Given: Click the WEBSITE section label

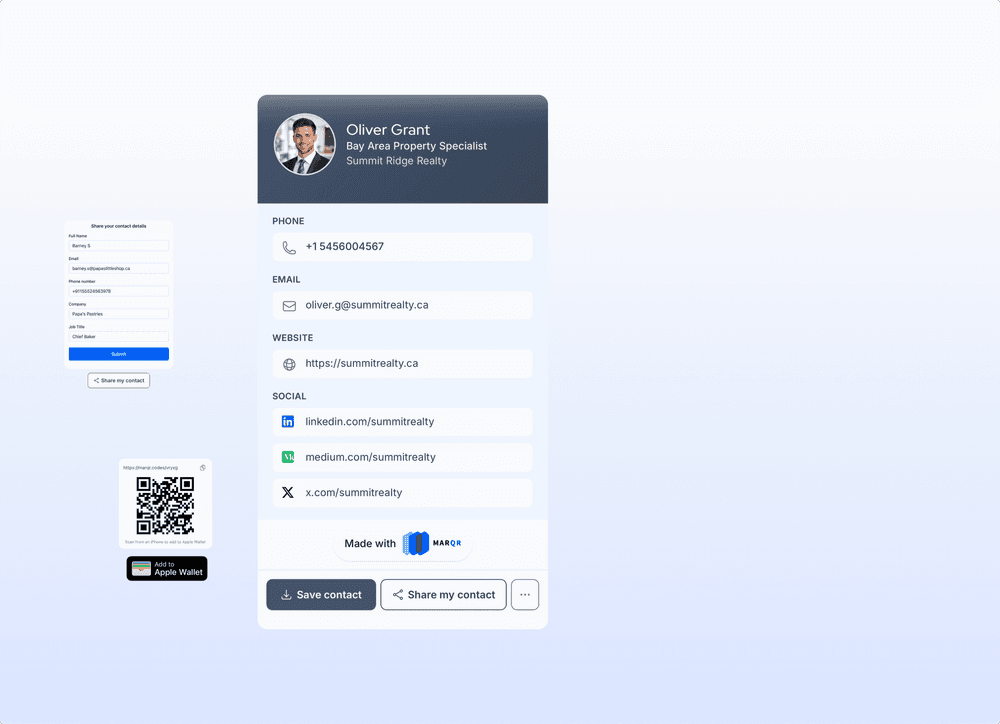Looking at the screenshot, I should tap(293, 337).
